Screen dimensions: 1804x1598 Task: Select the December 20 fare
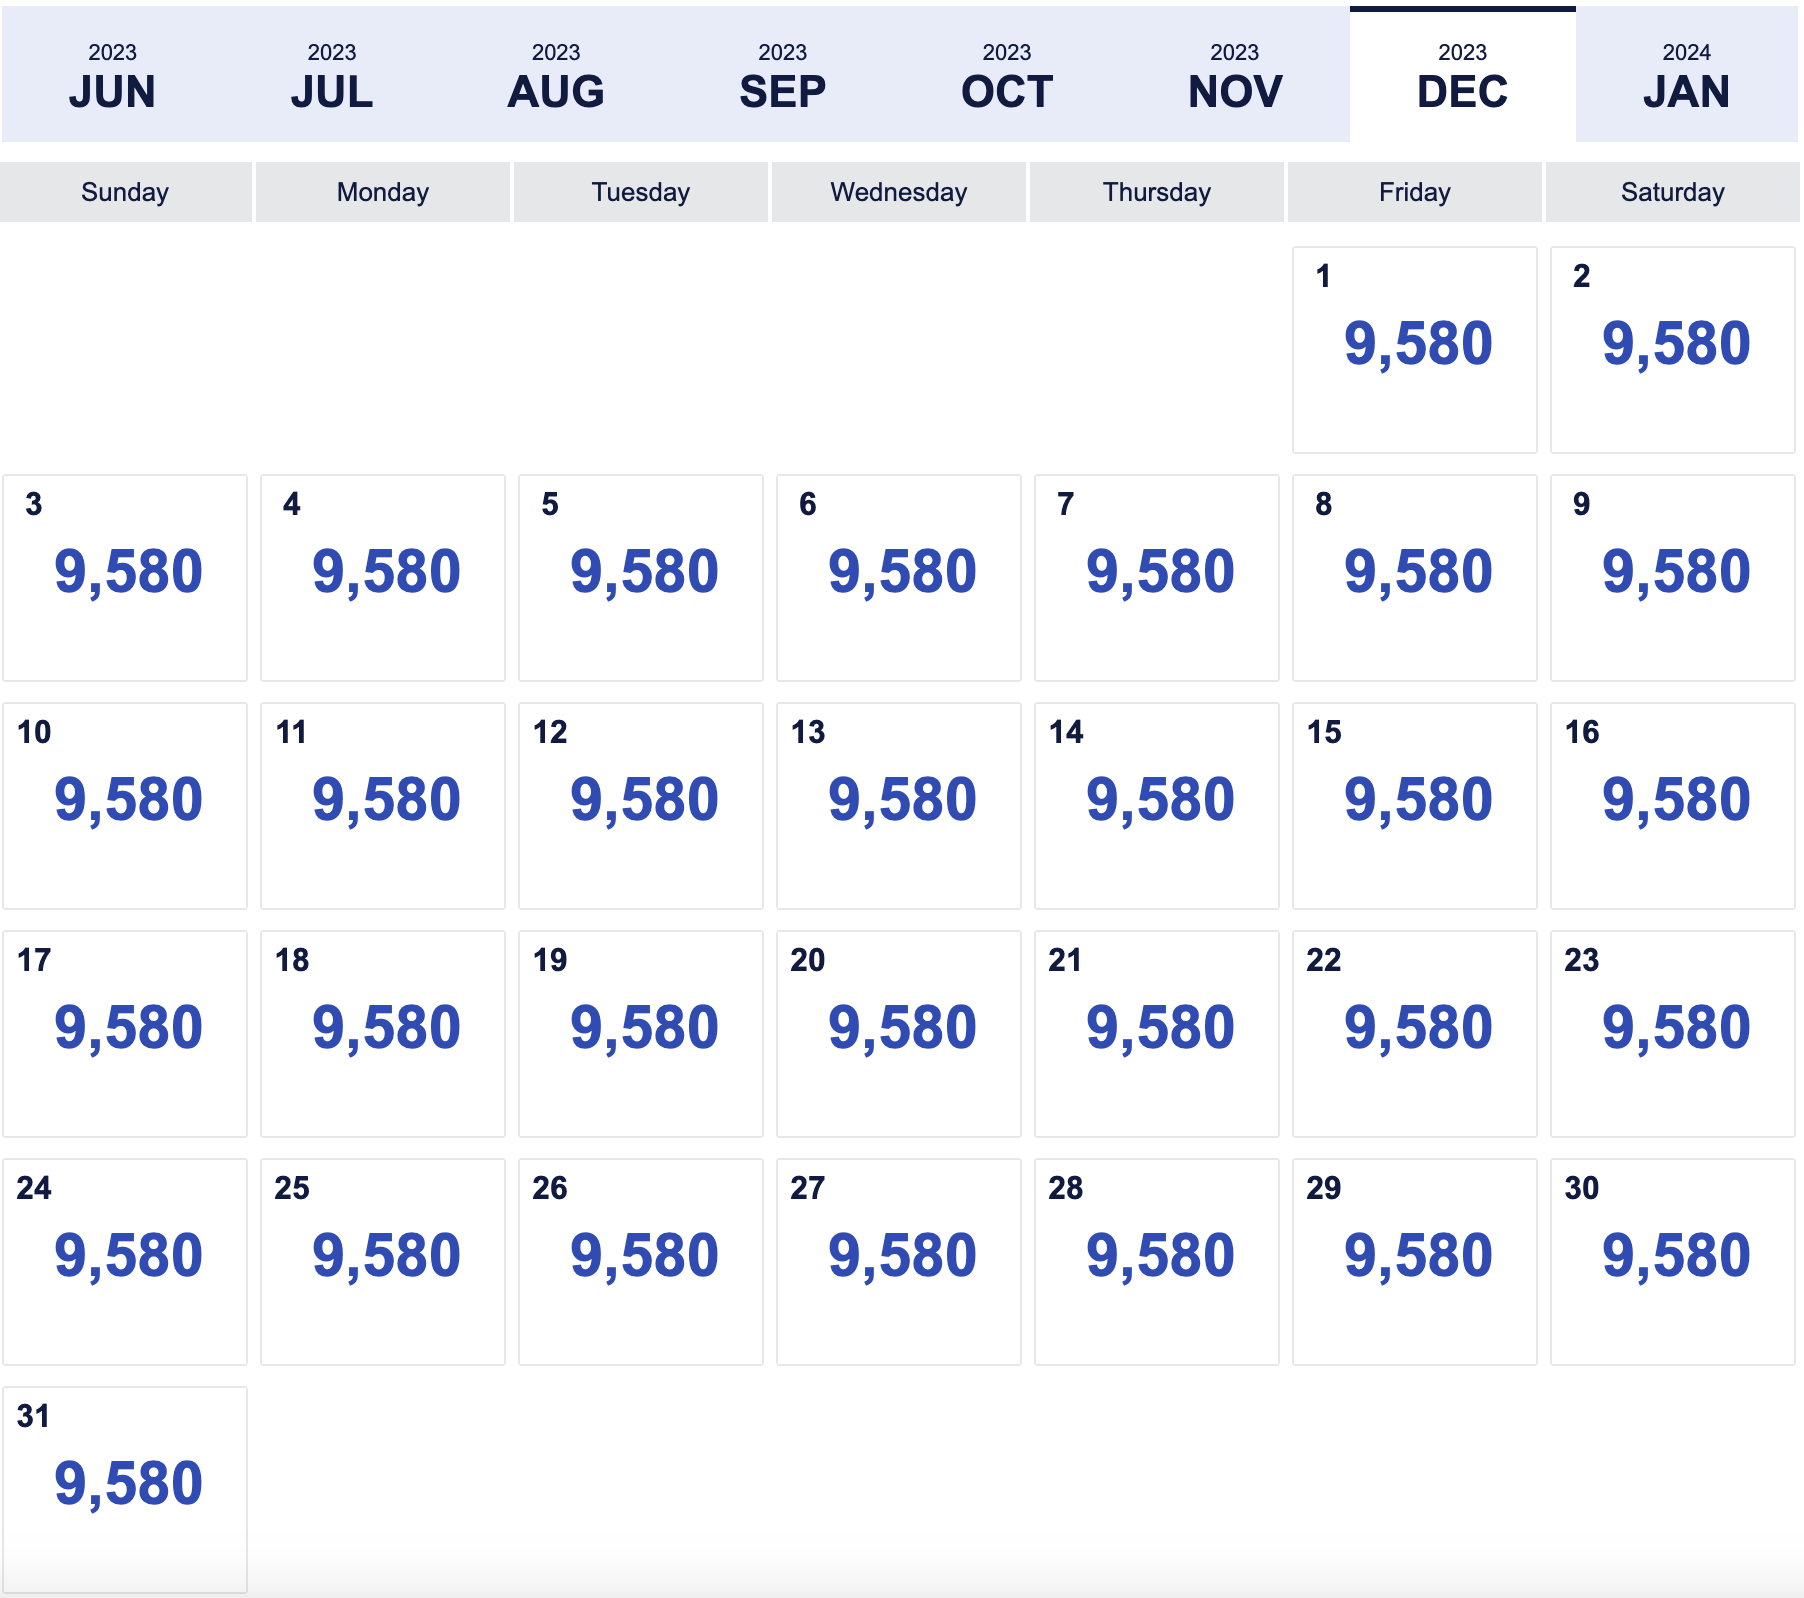point(898,1034)
